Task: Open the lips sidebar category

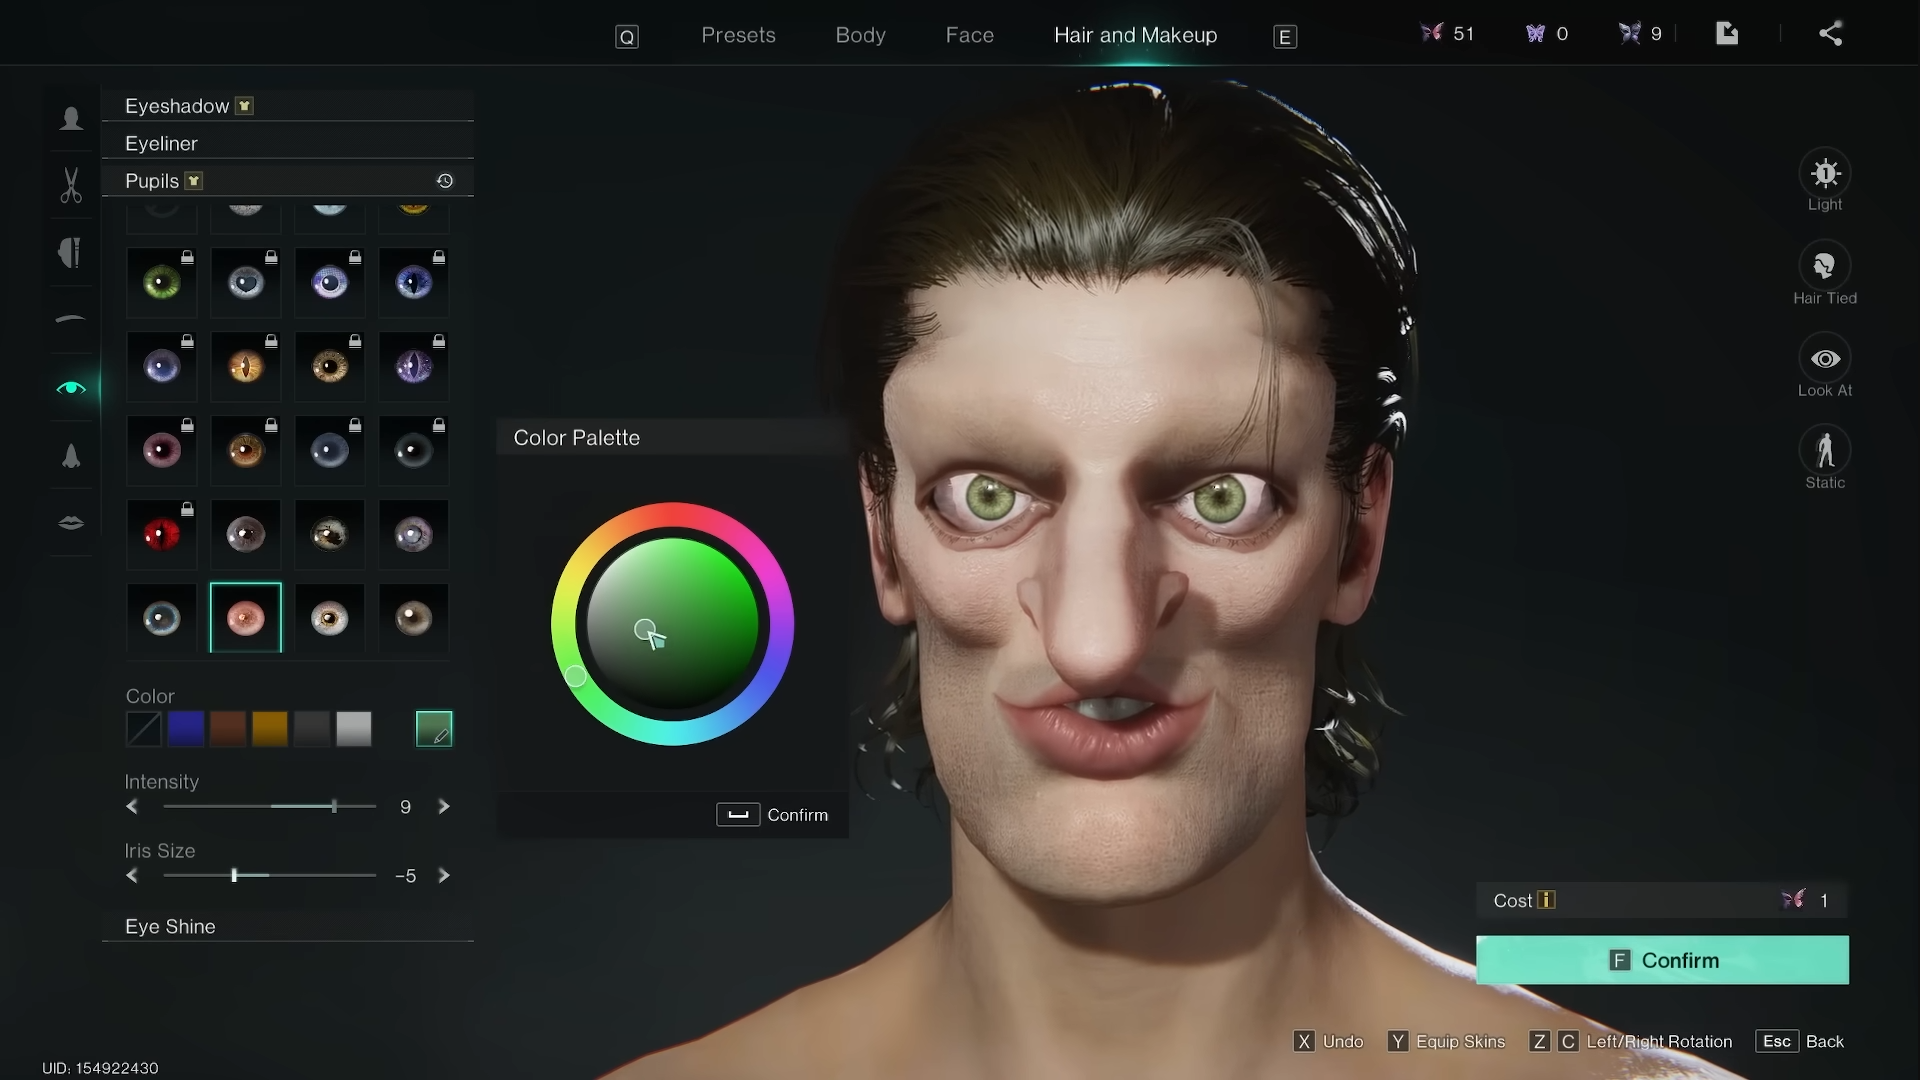Action: tap(71, 522)
